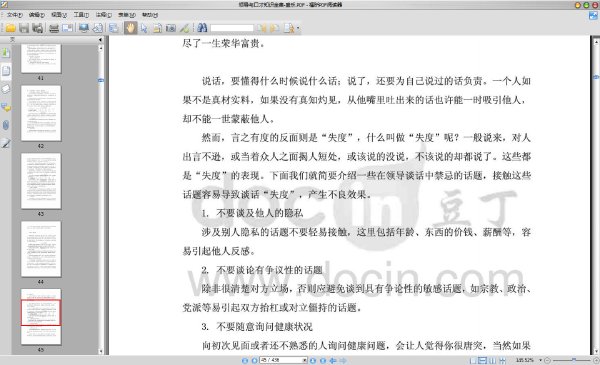Screen dimensions: 600x365
Task: Open the page number 45 / 438 dropdown
Action: 305,360
